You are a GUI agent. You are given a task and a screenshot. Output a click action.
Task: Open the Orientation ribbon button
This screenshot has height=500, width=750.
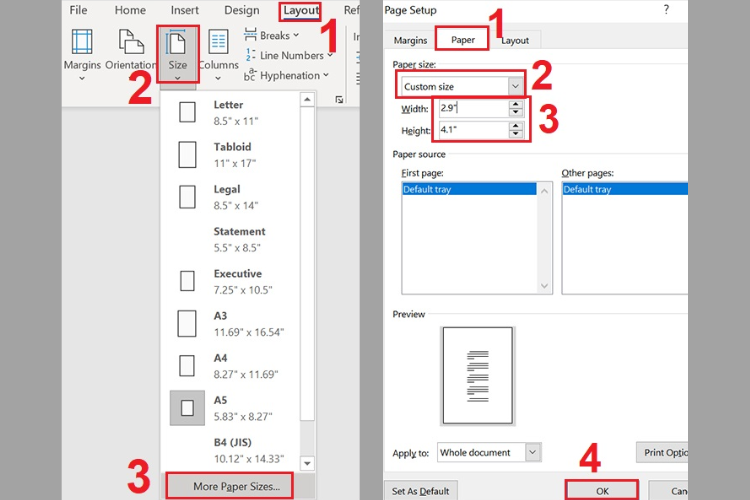[x=131, y=52]
